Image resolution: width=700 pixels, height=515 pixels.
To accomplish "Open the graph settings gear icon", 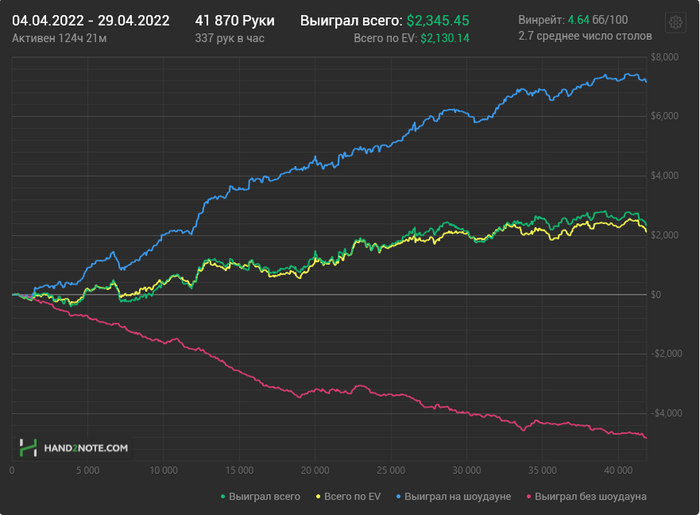I will point(675,22).
